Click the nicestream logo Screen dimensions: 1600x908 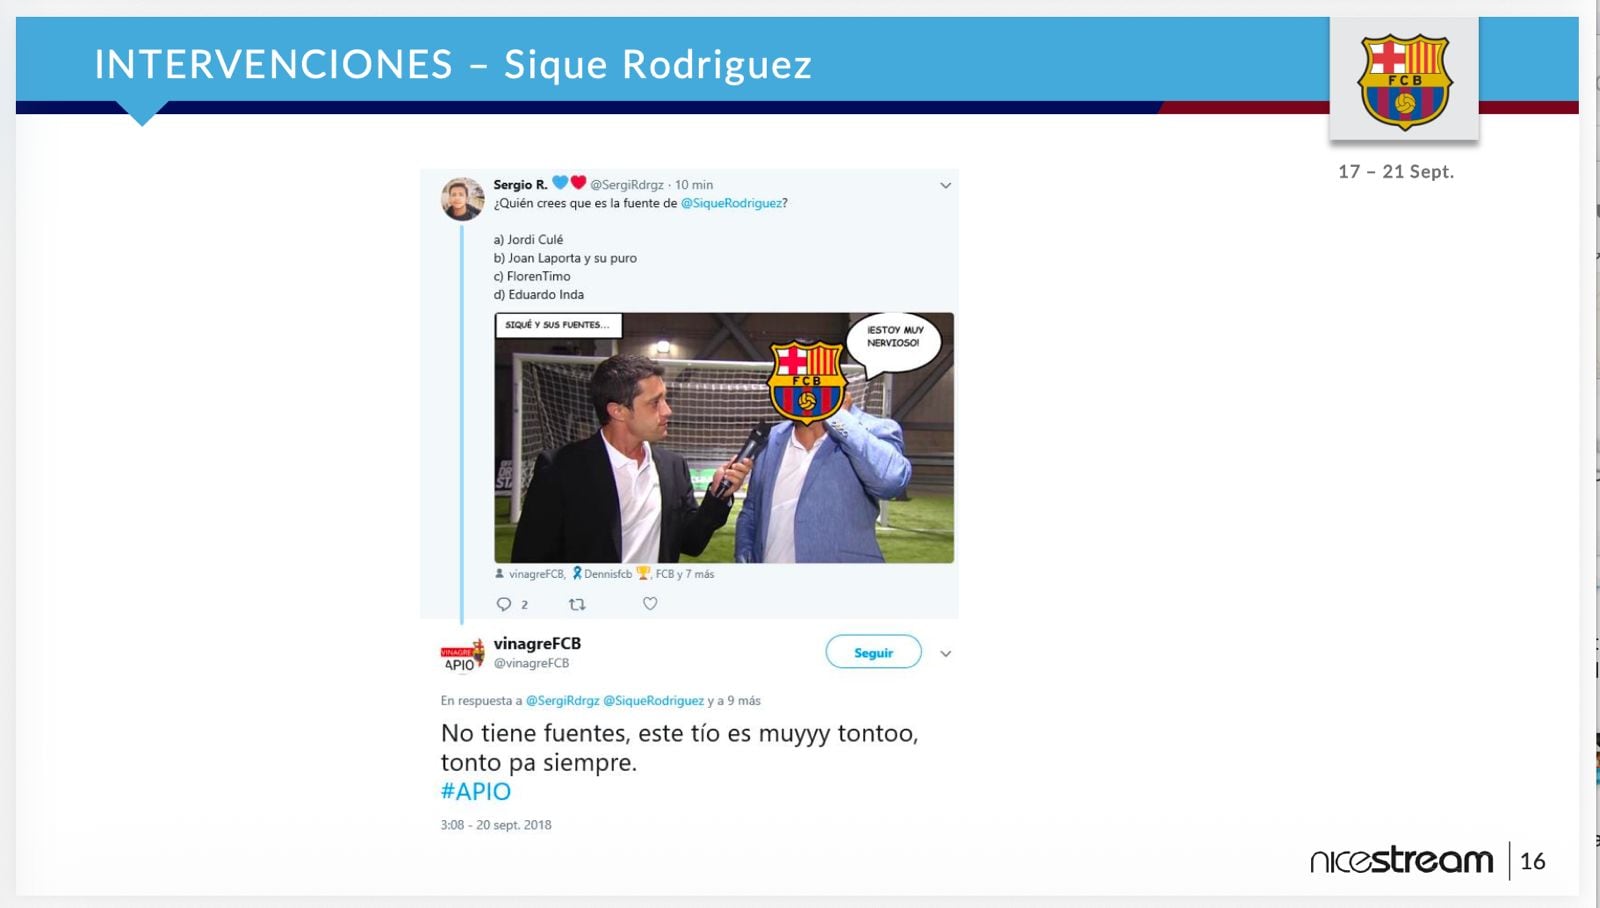[1401, 860]
